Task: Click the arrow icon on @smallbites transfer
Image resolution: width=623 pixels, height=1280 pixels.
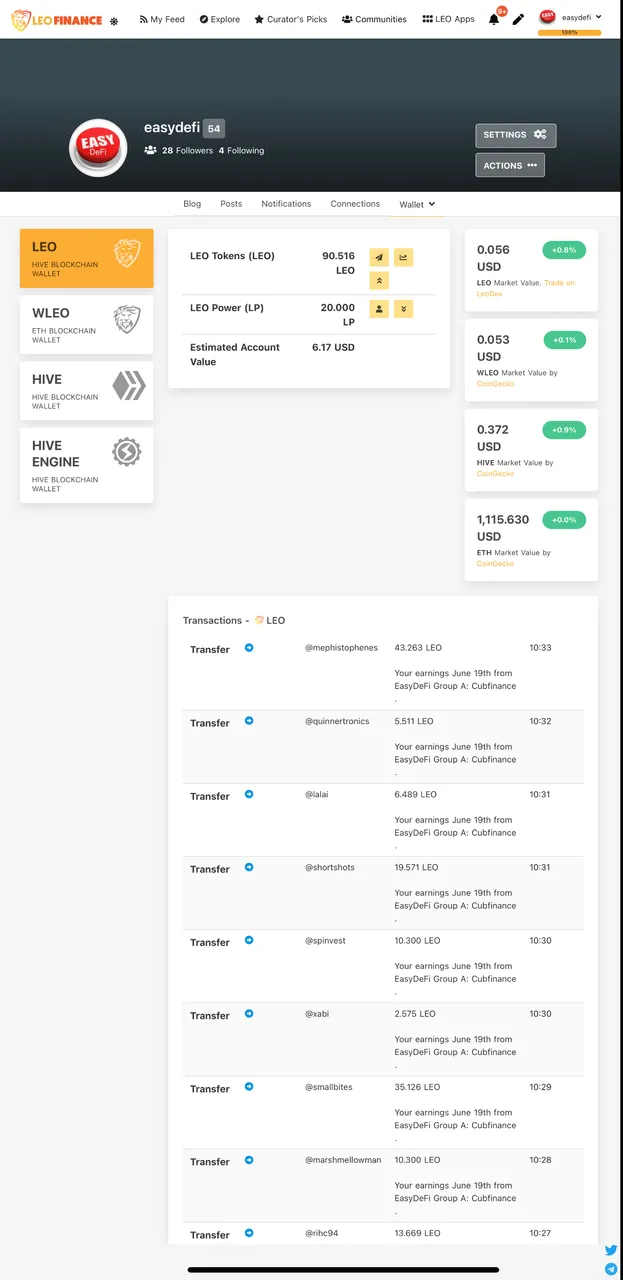Action: pyautogui.click(x=249, y=1087)
